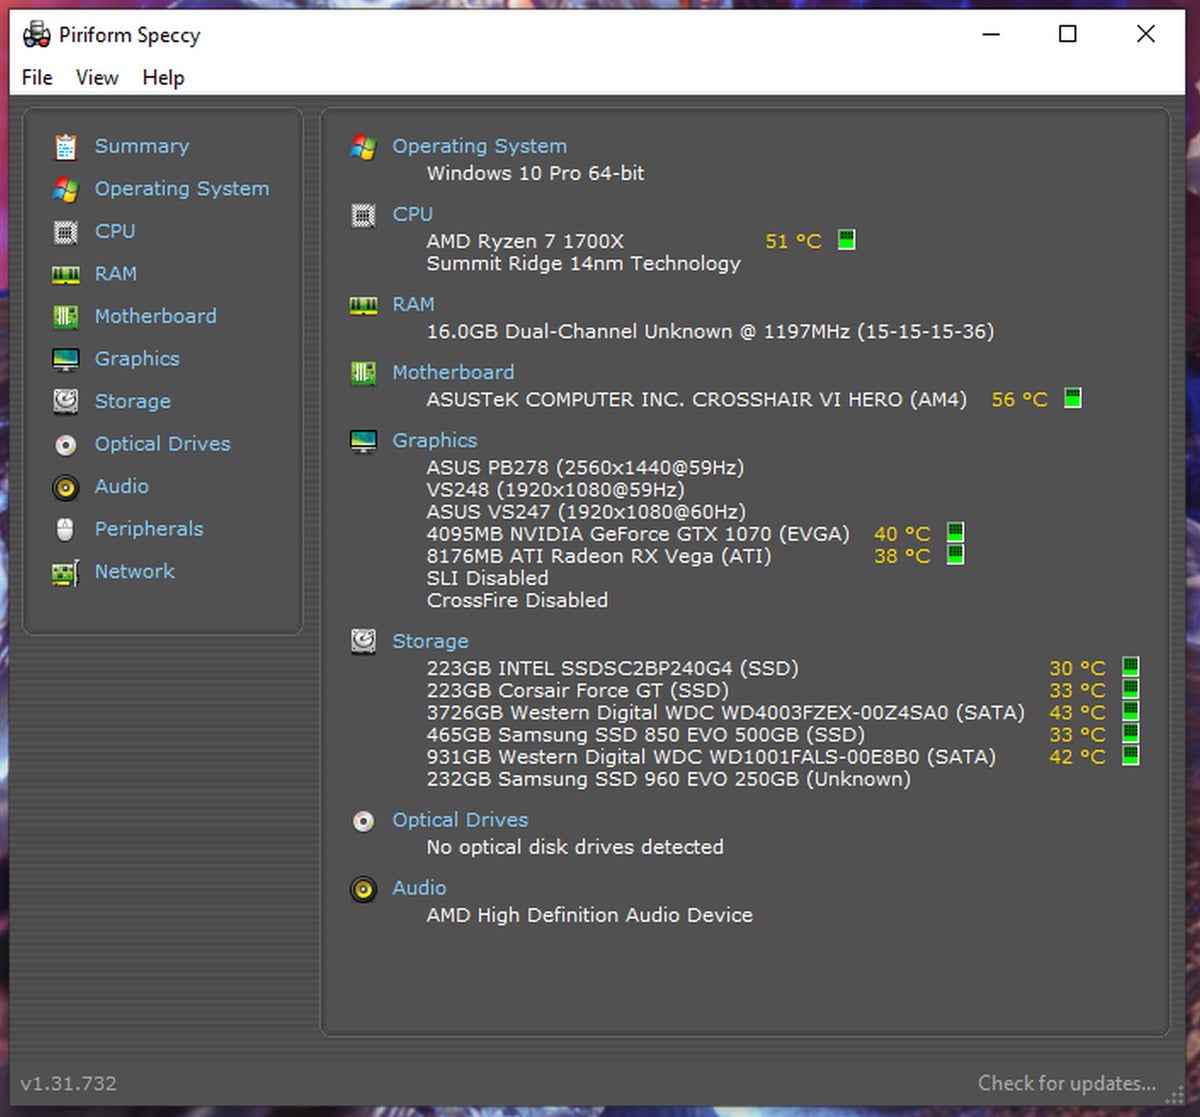Click the version number v1.31.732
1200x1117 pixels.
pyautogui.click(x=68, y=1083)
